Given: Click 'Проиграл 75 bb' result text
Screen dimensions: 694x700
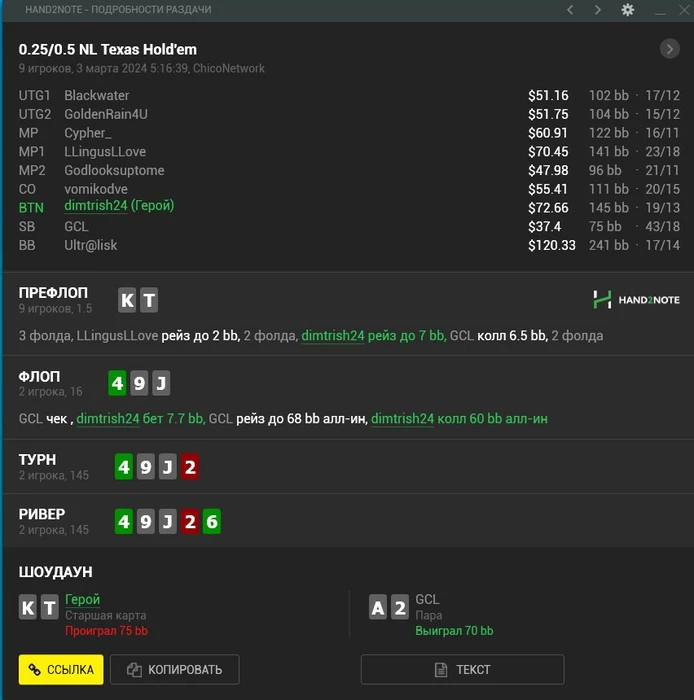Looking at the screenshot, I should [x=106, y=631].
